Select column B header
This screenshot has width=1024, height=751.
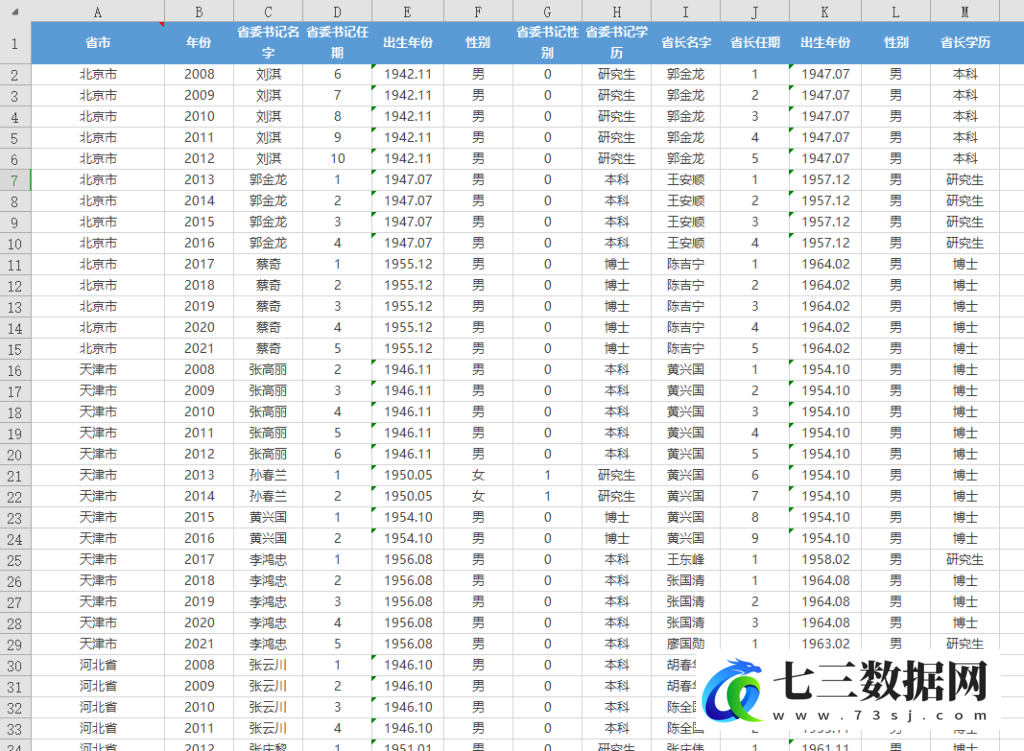(x=199, y=11)
